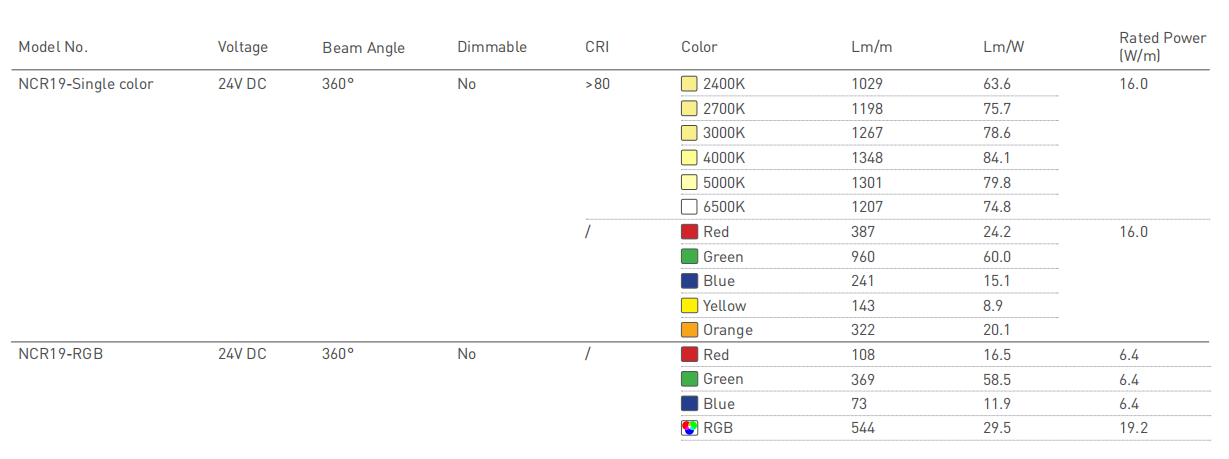The width and height of the screenshot is (1229, 459).
Task: Click the Model No. column header
Action: click(53, 47)
